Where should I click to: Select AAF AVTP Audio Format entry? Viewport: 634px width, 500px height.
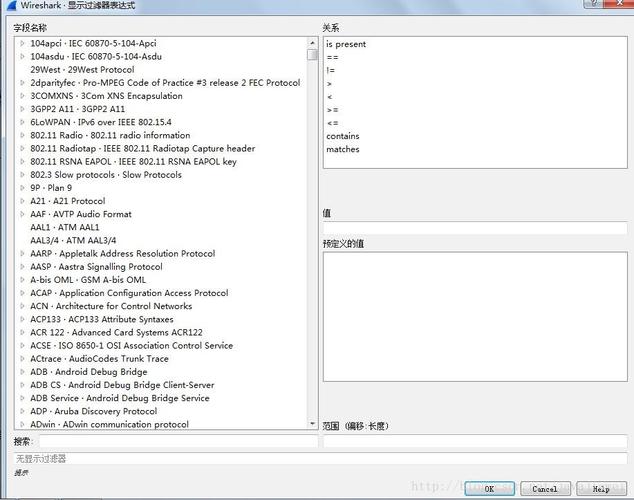click(x=81, y=214)
